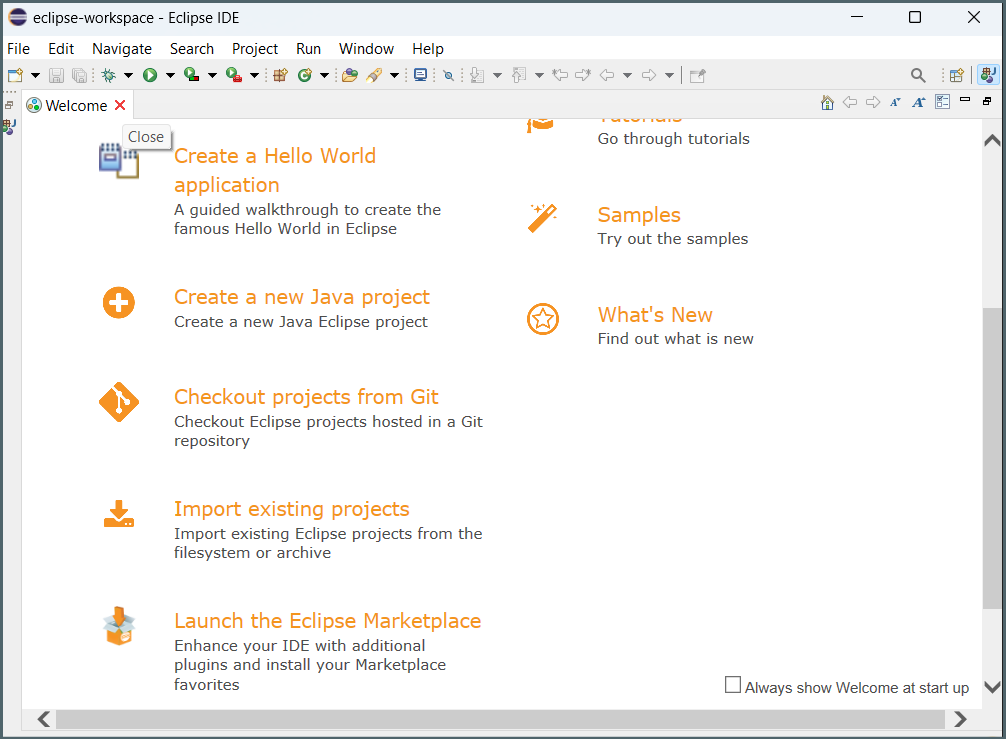Viewport: 1006px width, 739px height.
Task: Open the Samples link
Action: coord(639,215)
